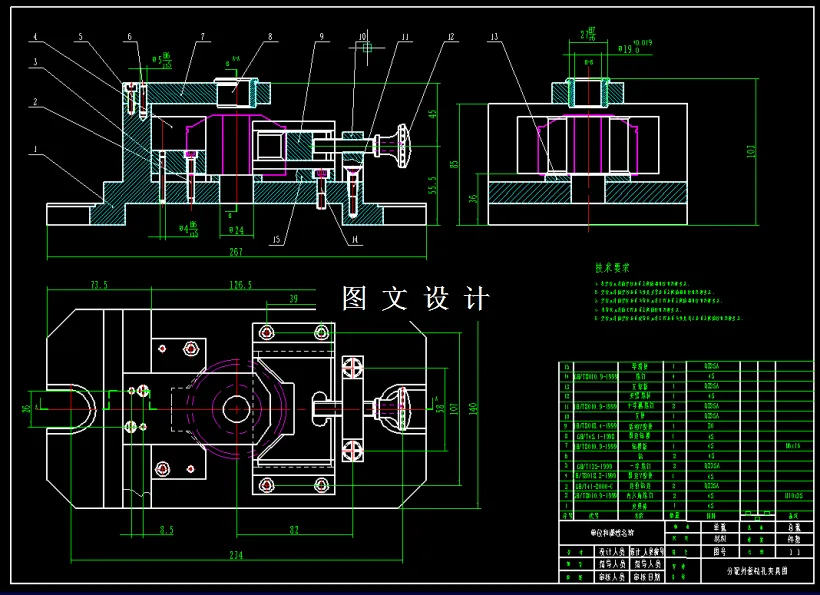Click the 73.5 dimension text
This screenshot has width=820, height=595.
(99, 285)
